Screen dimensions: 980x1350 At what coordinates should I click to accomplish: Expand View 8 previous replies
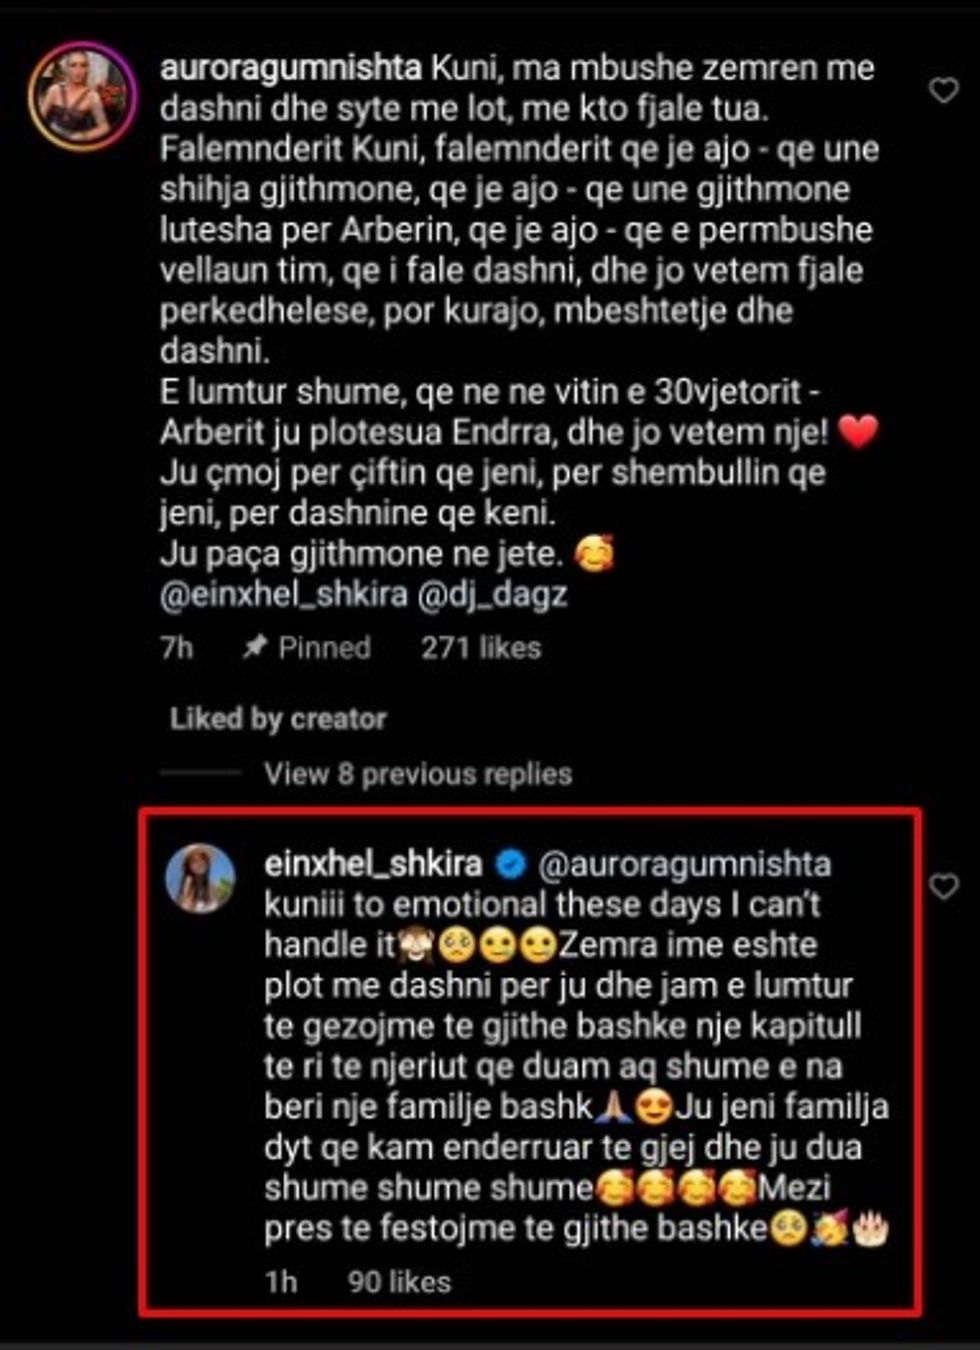click(x=418, y=774)
